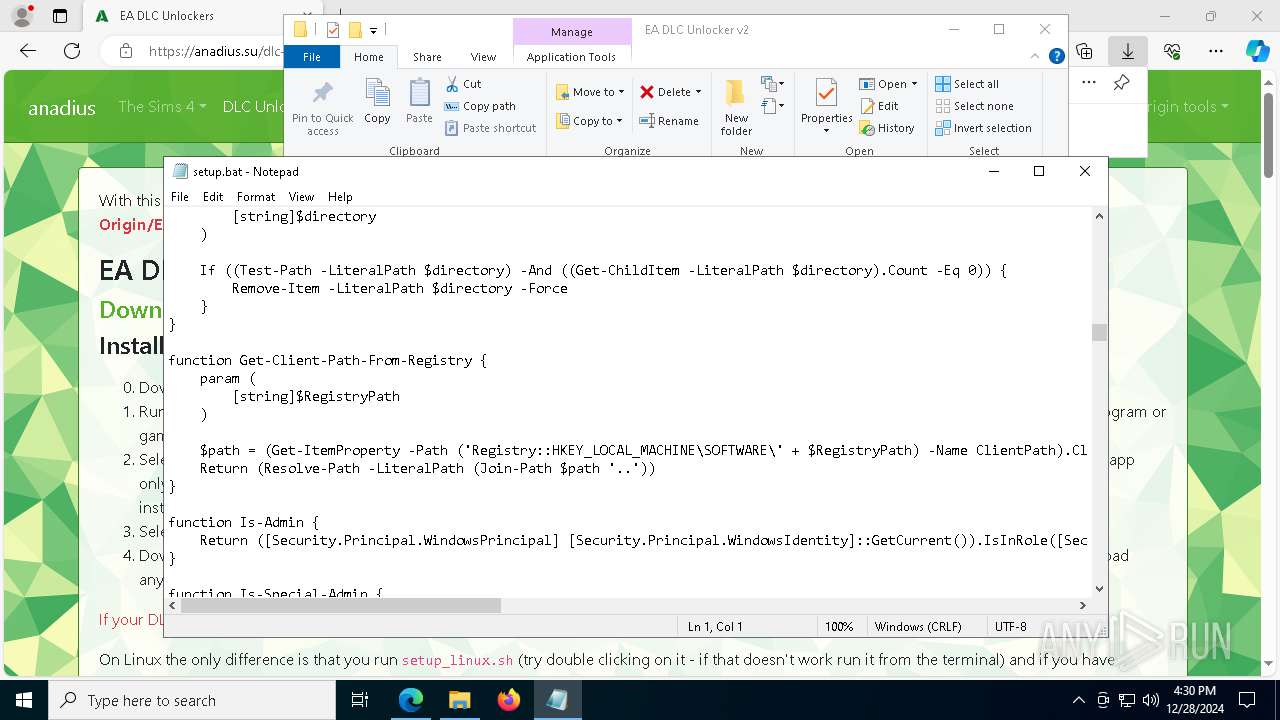
Task: Collapse the Explorer ribbon chevron
Action: click(x=1036, y=57)
